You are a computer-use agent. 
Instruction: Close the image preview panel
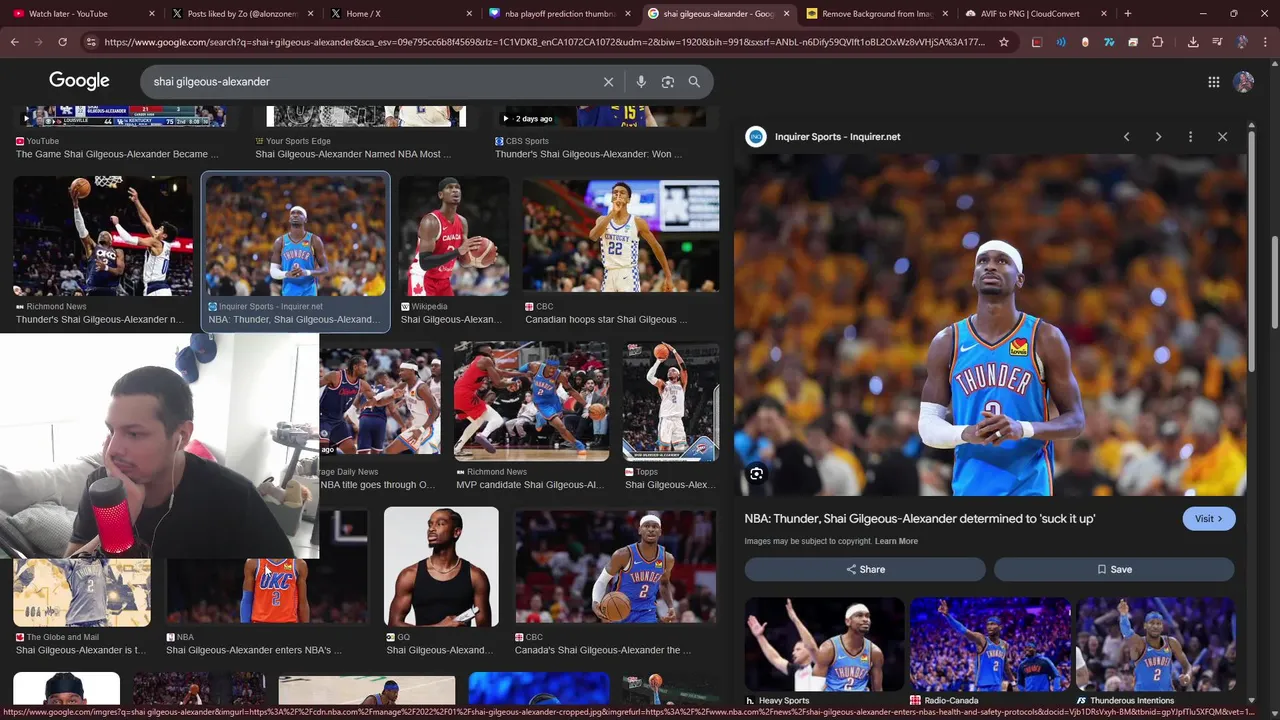pos(1222,137)
